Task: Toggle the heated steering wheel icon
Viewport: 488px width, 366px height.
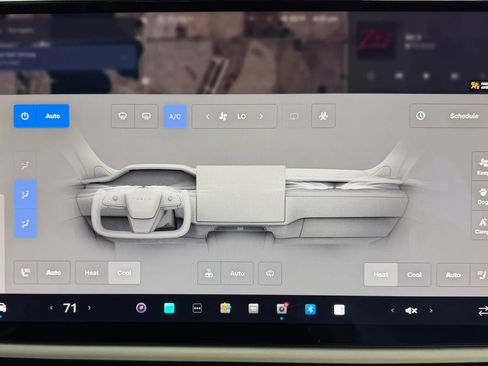Action: 270,273
